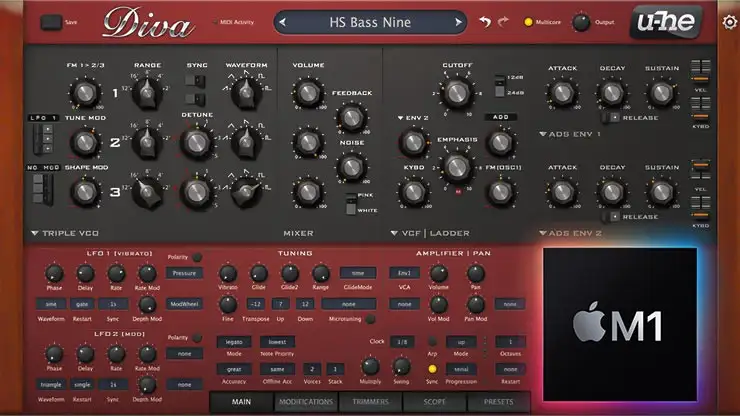Toggle the Multicore indicator
This screenshot has width=740, height=416.
coord(528,22)
